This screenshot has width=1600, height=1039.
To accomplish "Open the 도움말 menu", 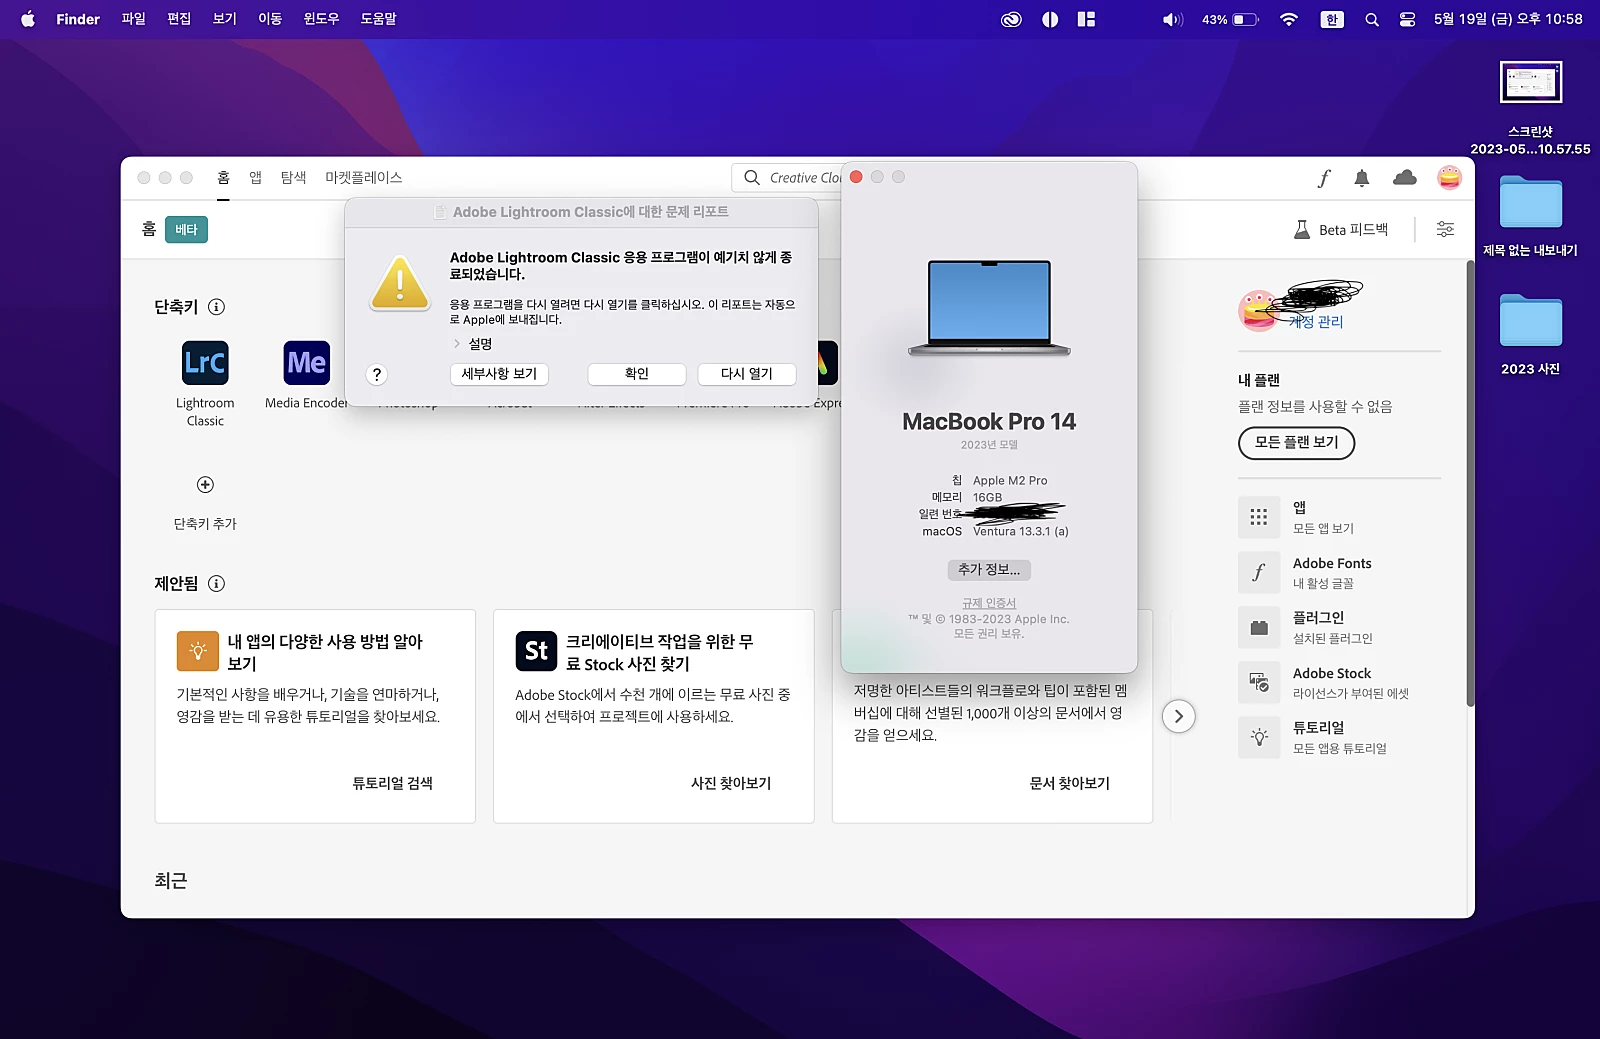I will tap(378, 19).
